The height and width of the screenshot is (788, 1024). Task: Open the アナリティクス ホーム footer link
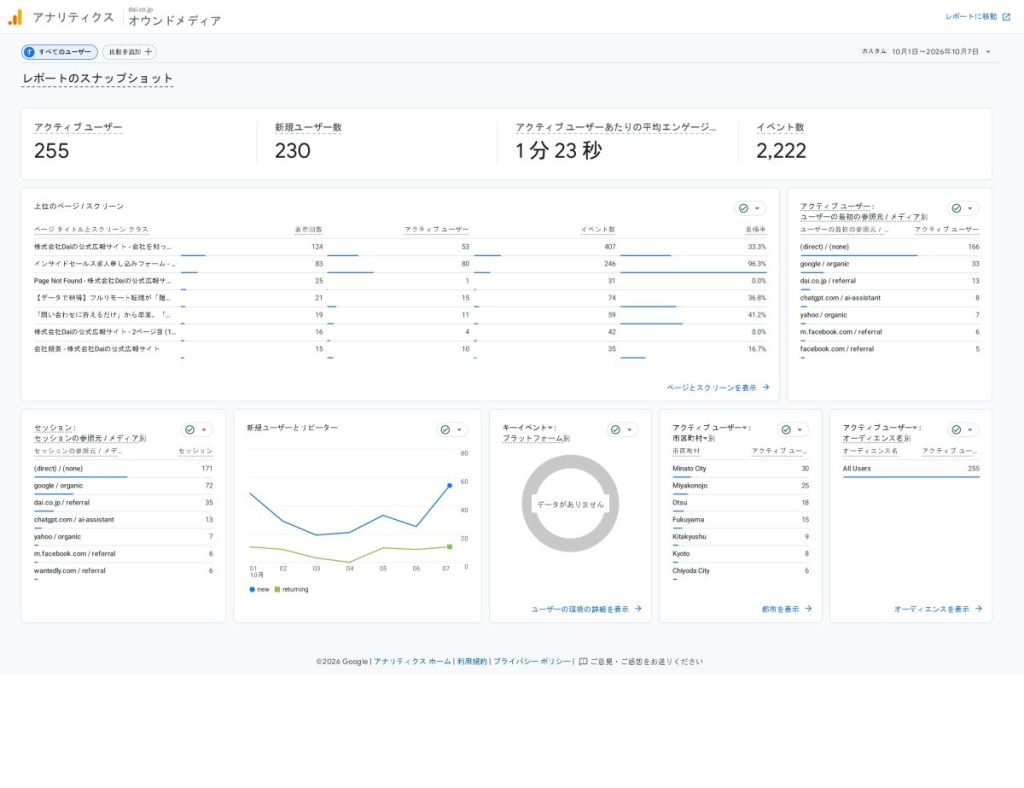coord(412,661)
